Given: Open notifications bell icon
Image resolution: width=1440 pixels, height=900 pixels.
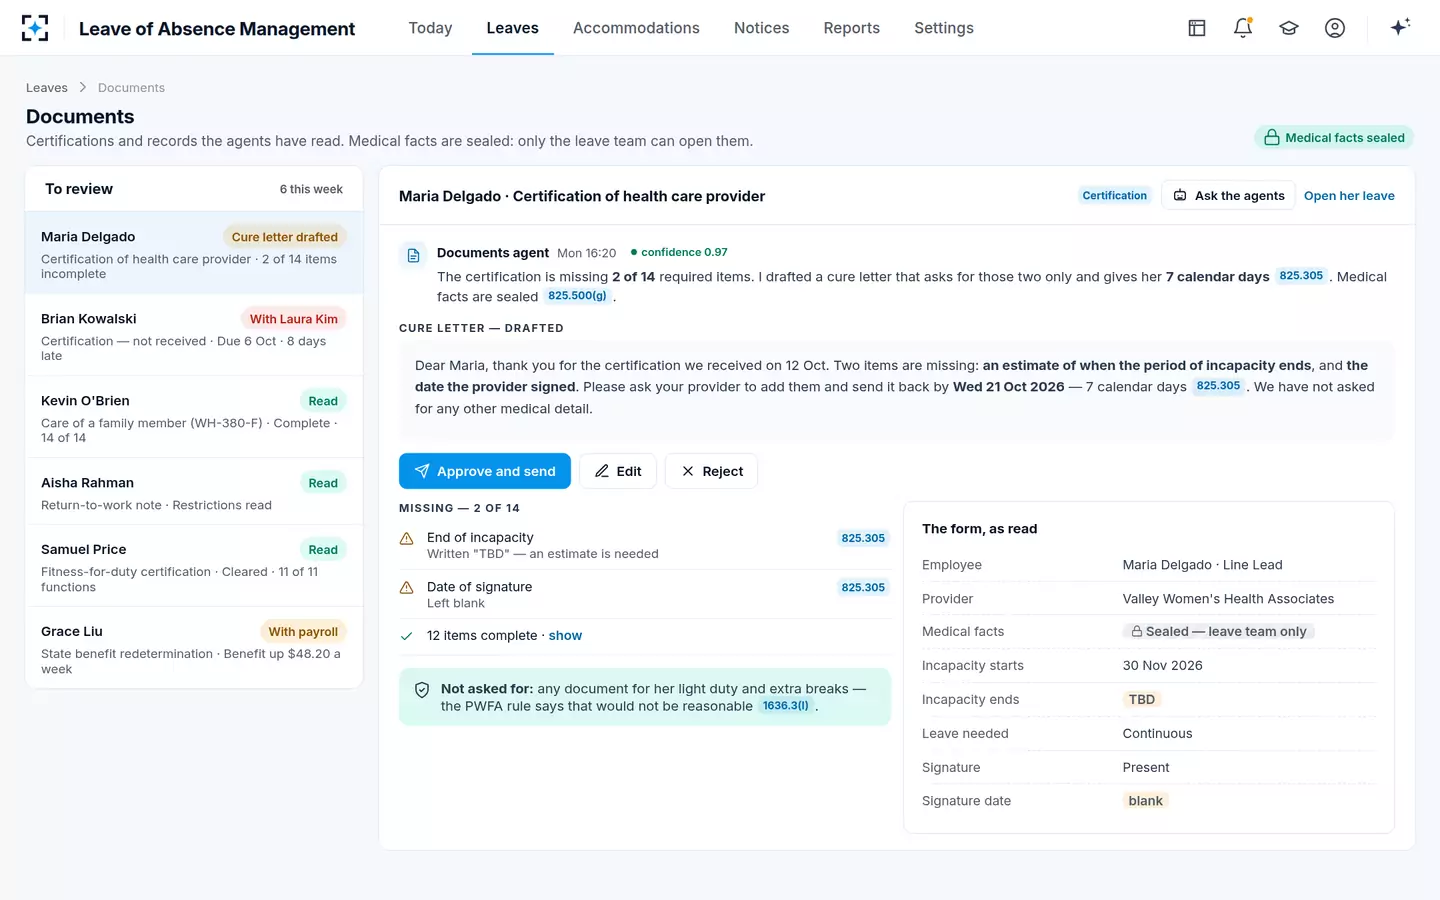Looking at the screenshot, I should 1243,28.
